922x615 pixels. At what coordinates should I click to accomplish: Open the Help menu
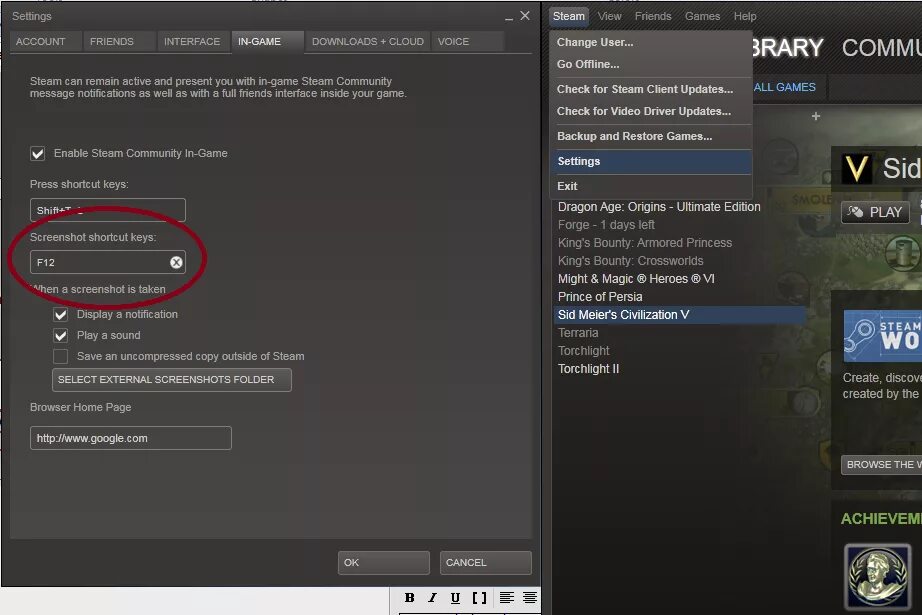(744, 16)
